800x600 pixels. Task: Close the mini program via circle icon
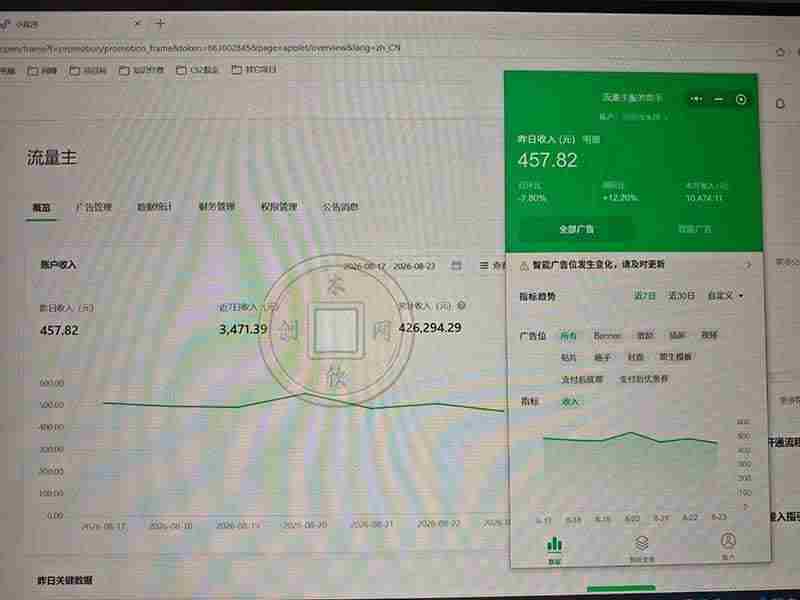(x=741, y=99)
